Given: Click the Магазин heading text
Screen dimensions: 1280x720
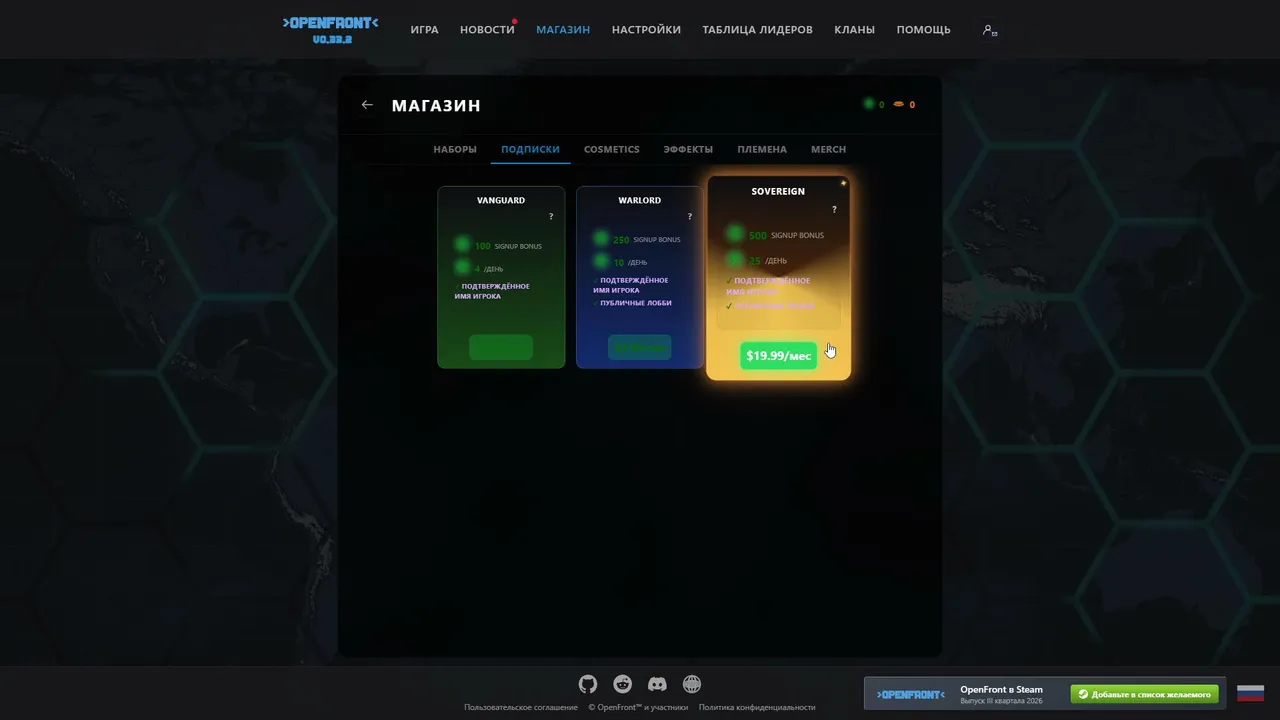Looking at the screenshot, I should pyautogui.click(x=436, y=105).
